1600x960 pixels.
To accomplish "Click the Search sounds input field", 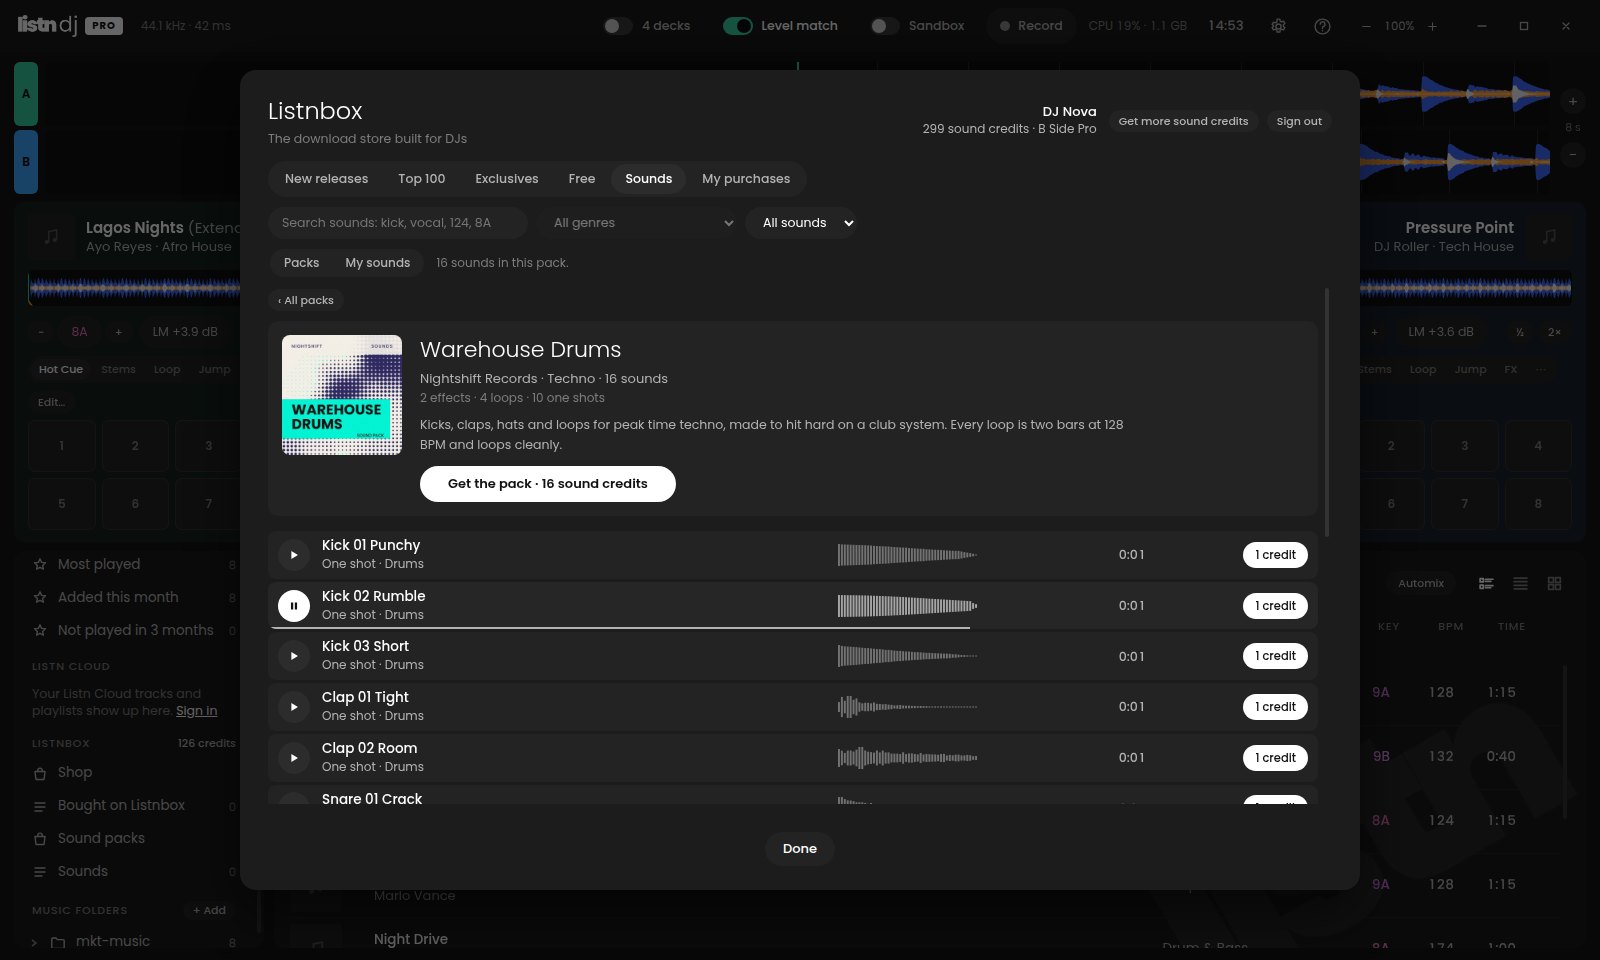I will [398, 223].
